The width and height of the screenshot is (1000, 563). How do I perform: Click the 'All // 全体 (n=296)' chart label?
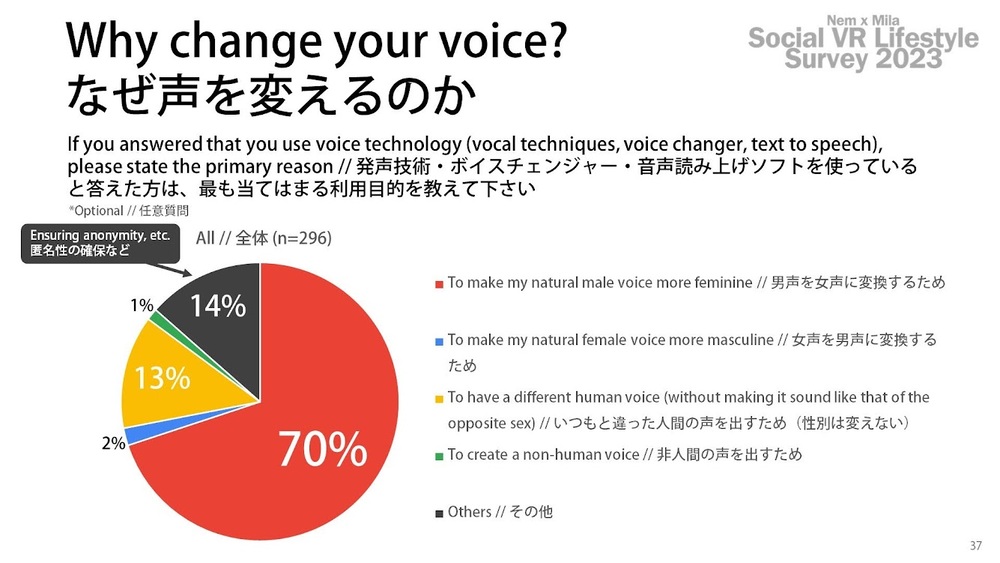[x=264, y=238]
